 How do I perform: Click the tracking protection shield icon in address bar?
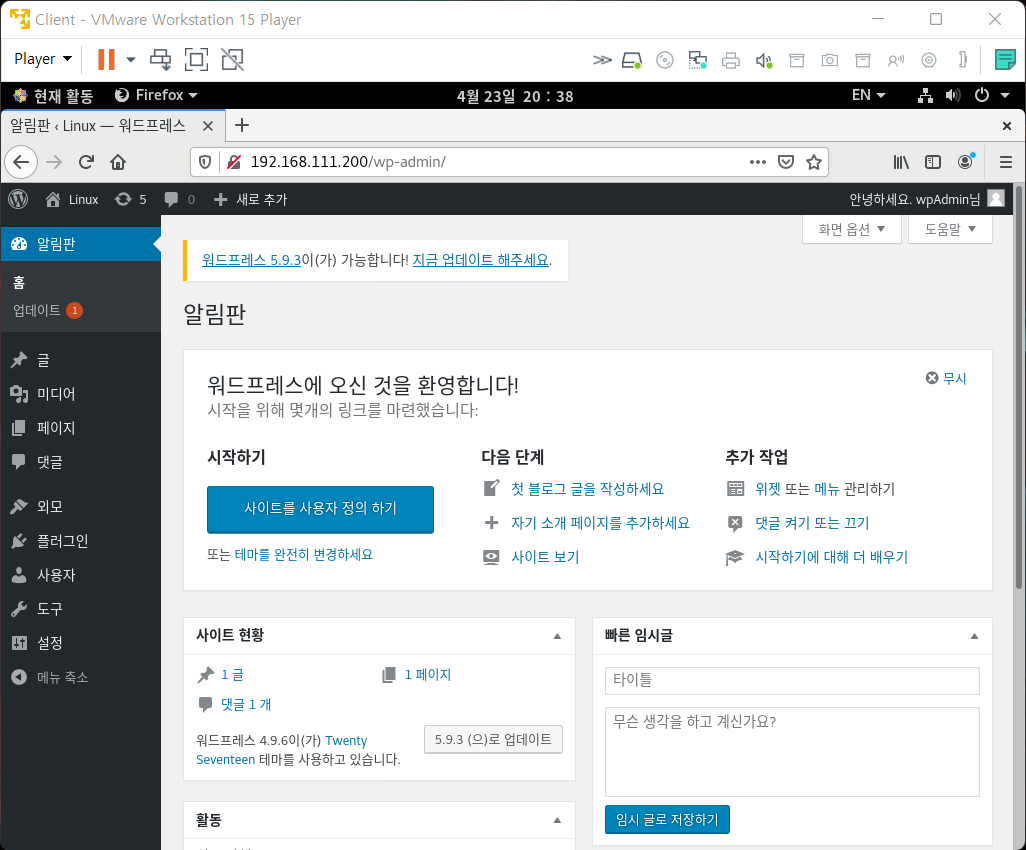(x=205, y=162)
